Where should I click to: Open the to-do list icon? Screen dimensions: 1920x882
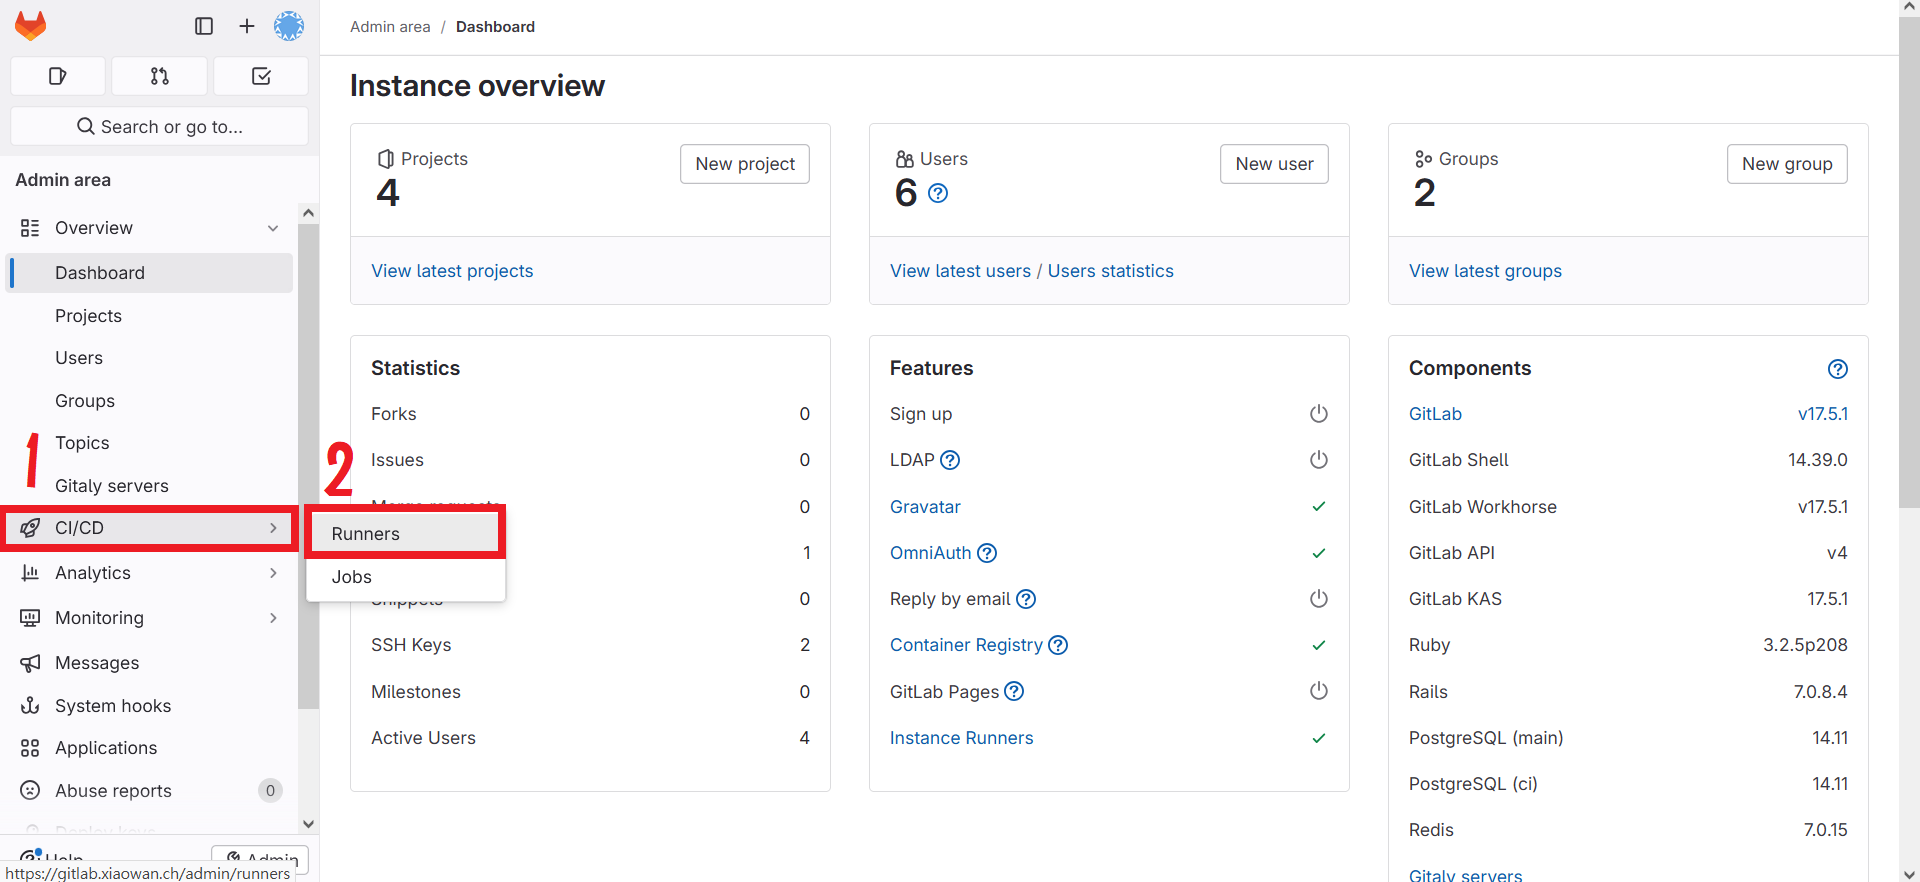click(261, 76)
